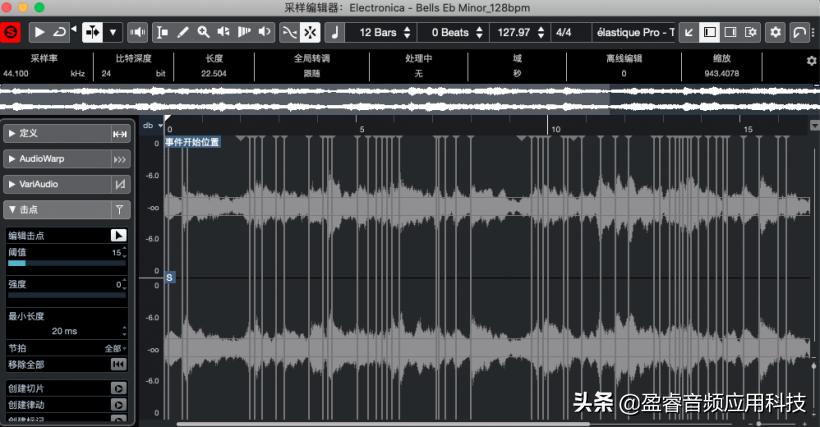Click the 4/4 time signature field
The image size is (820, 427).
click(x=564, y=32)
